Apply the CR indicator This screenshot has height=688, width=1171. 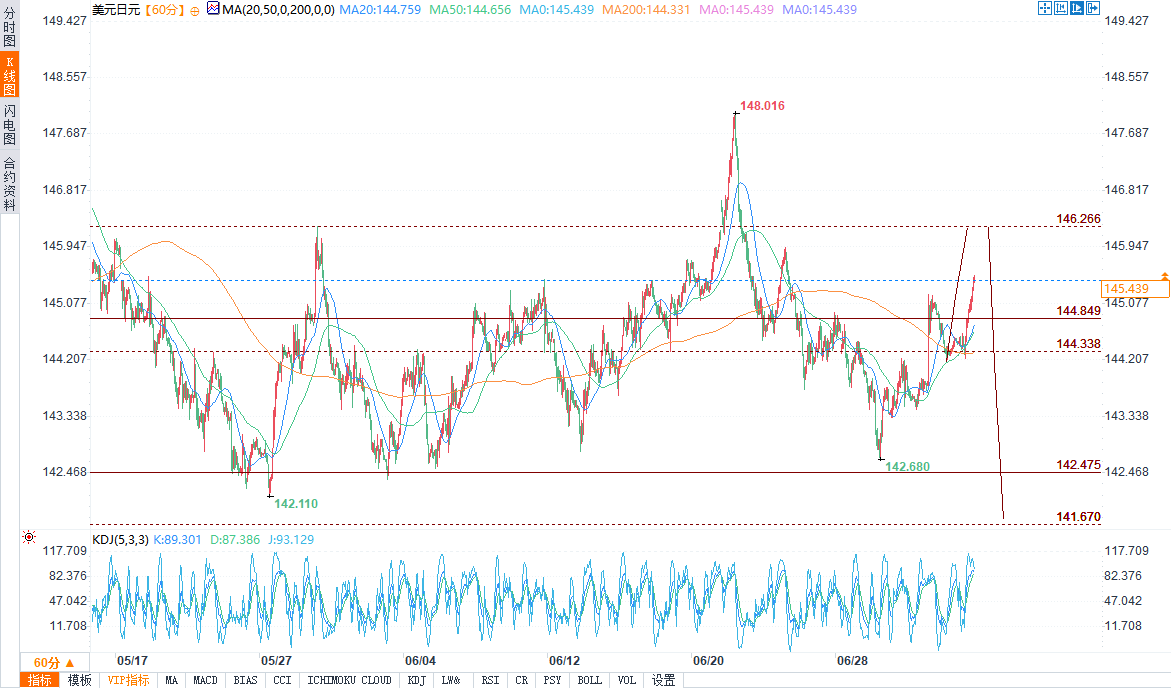click(x=521, y=680)
